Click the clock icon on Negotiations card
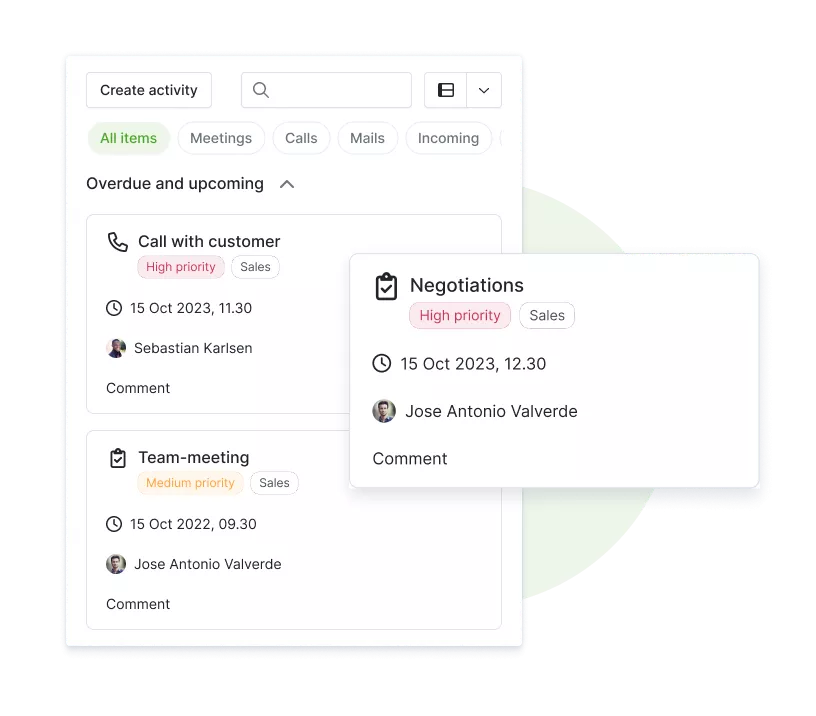Viewport: 816px width, 716px height. [x=382, y=363]
